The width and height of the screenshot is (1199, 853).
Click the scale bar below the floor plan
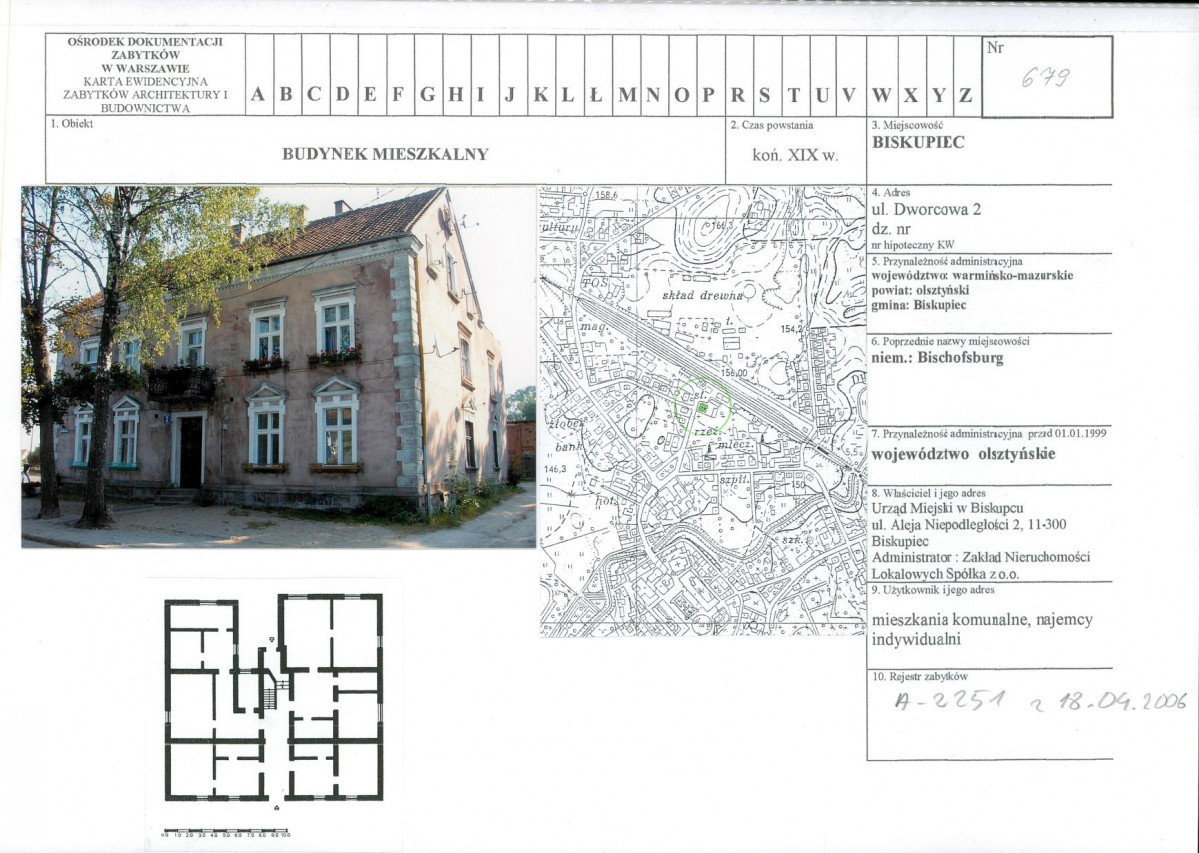click(226, 832)
